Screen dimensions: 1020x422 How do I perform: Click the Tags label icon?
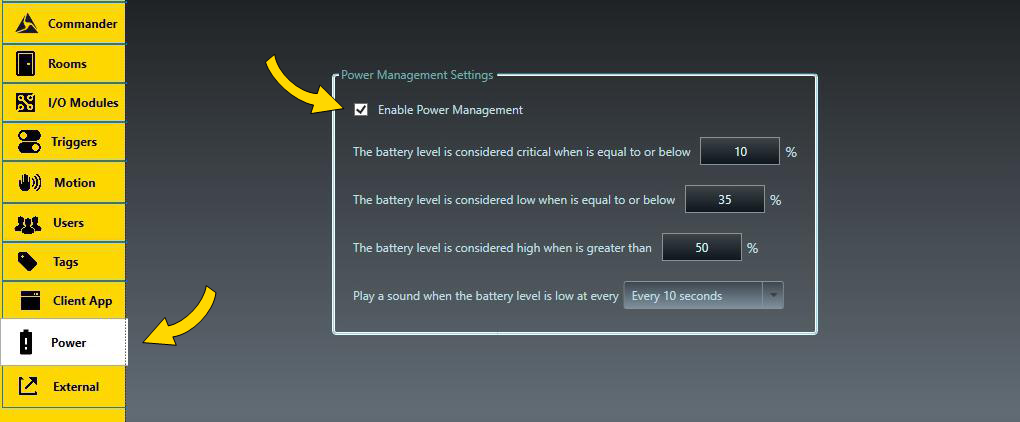(x=28, y=262)
